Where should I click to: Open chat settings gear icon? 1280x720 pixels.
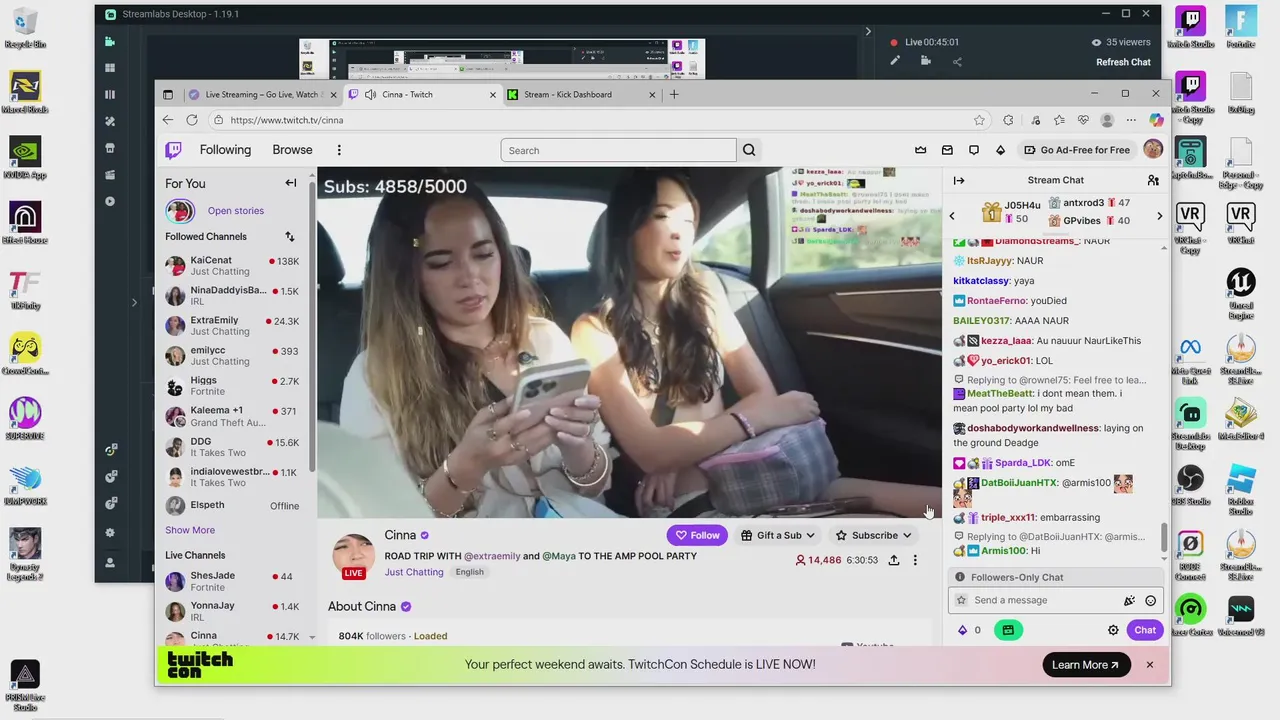click(x=1113, y=630)
